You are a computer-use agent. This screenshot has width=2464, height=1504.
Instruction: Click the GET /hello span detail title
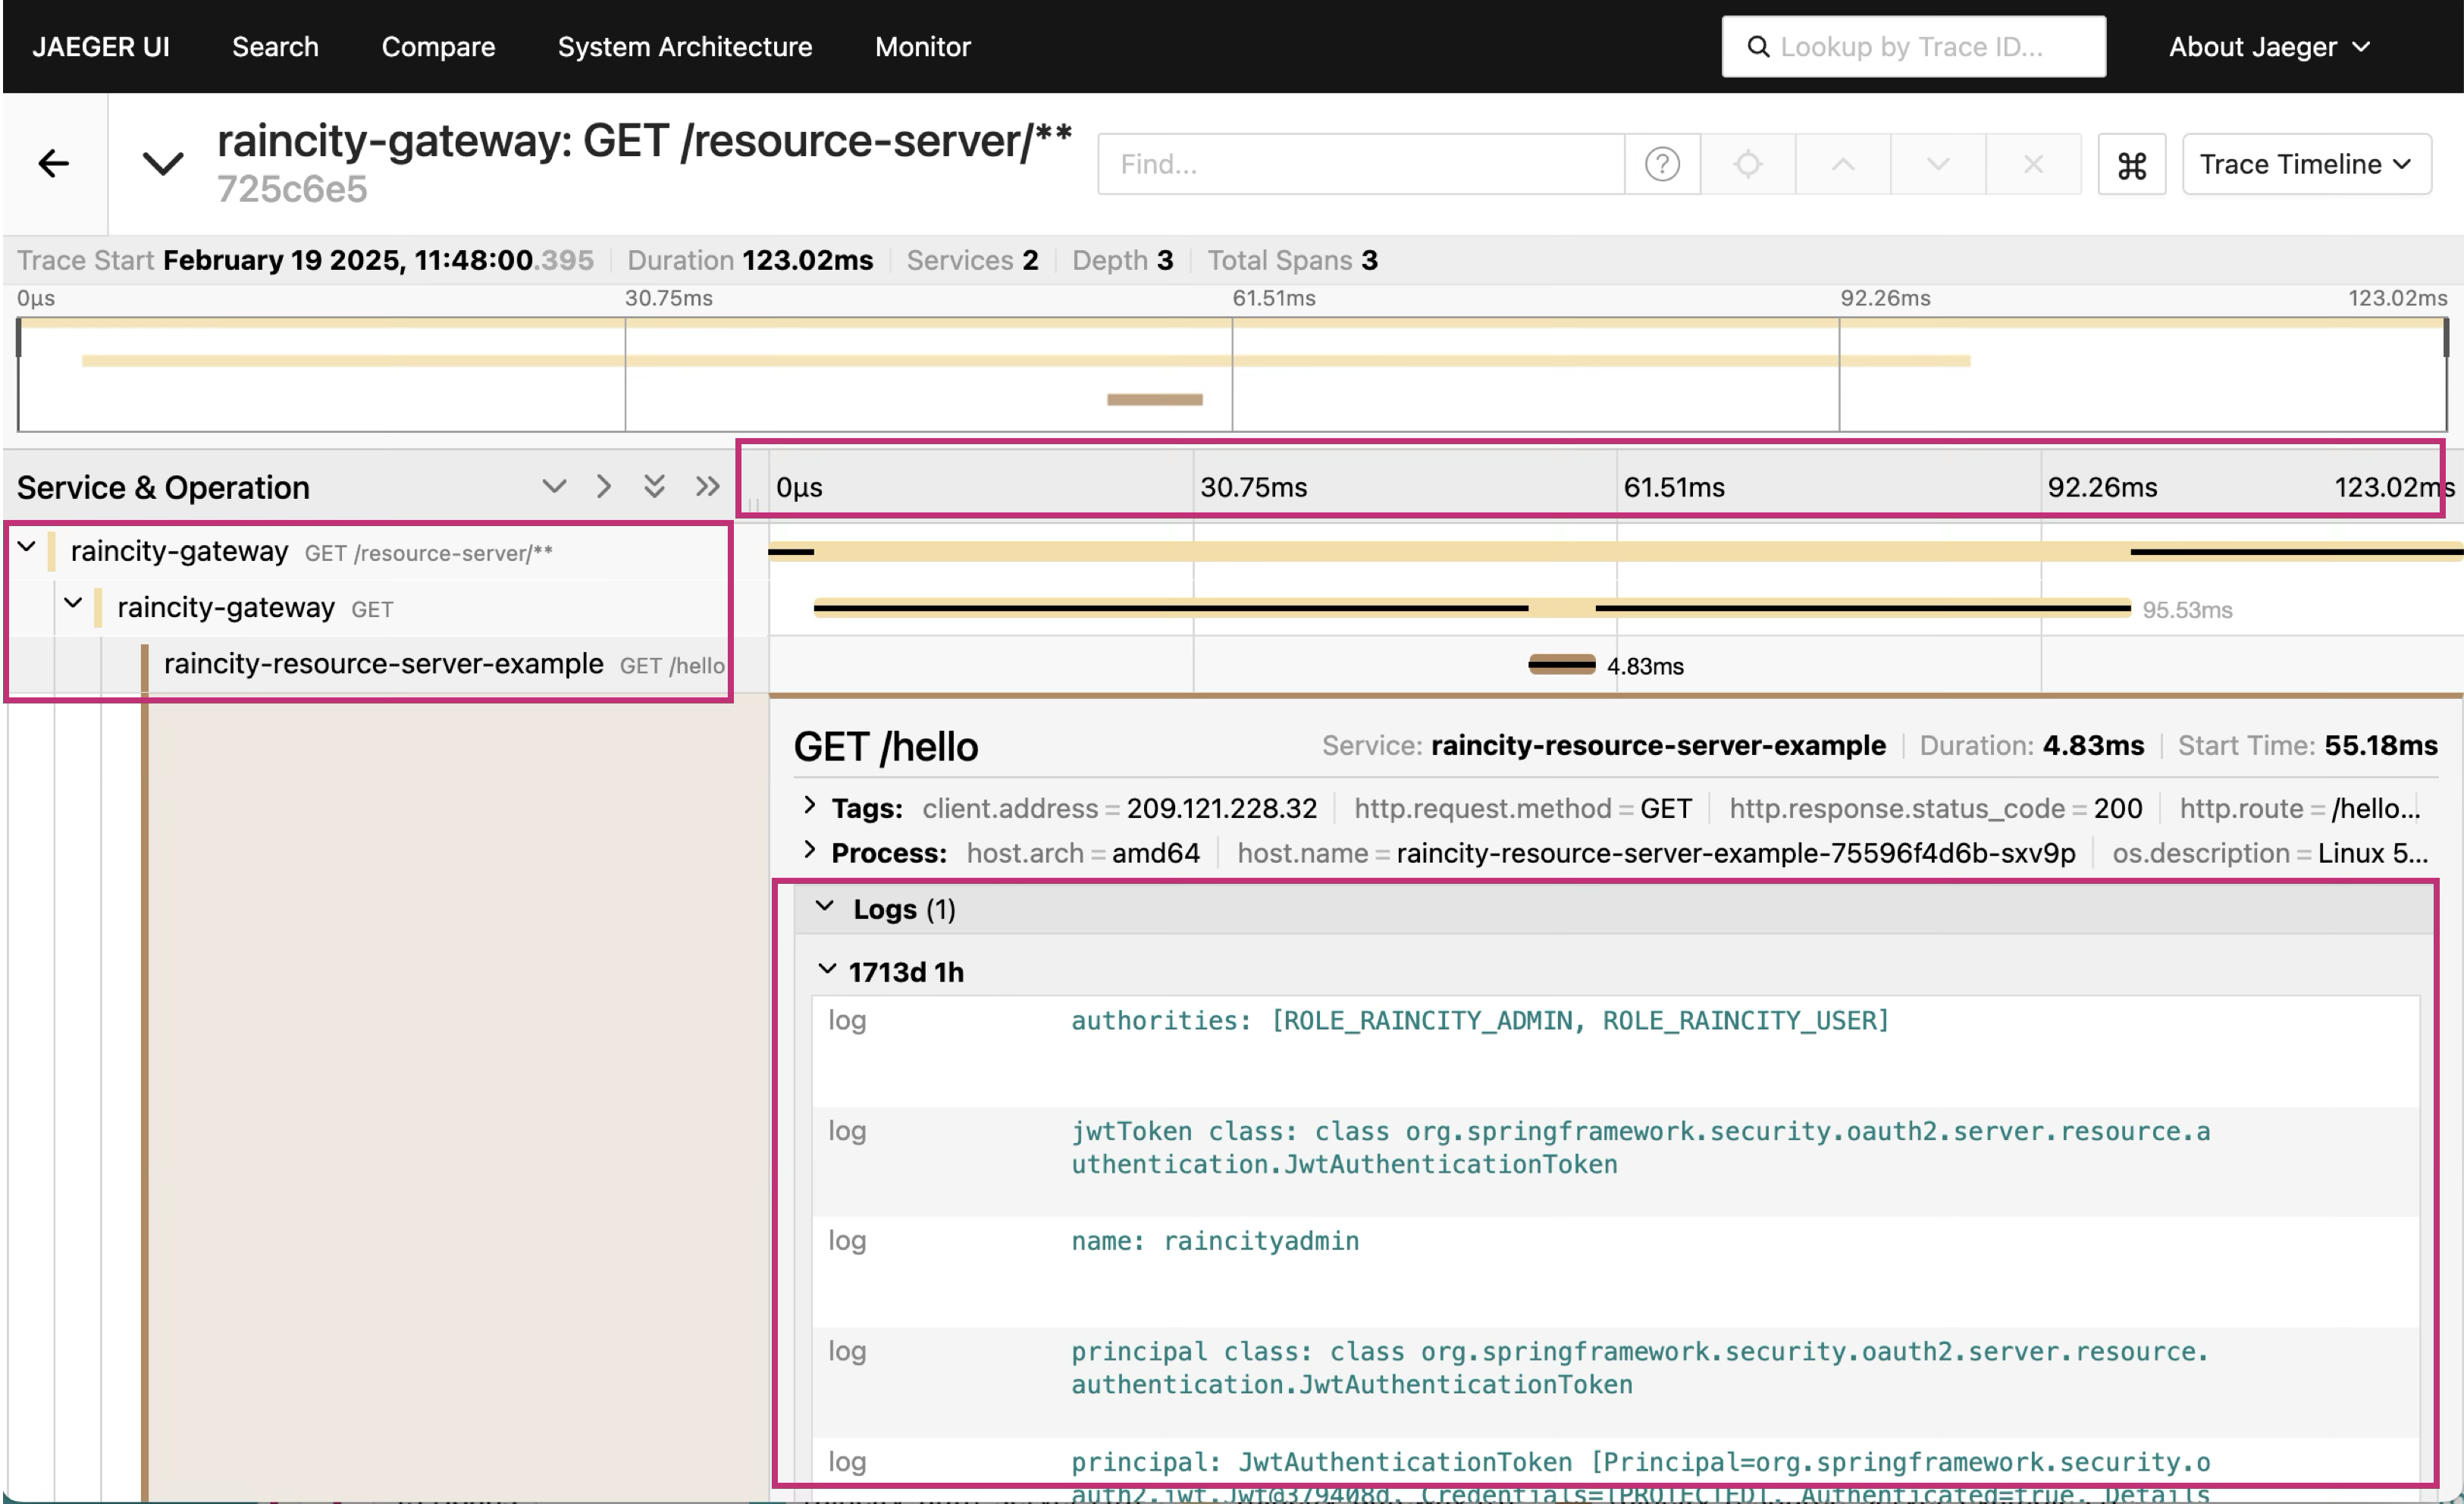click(x=886, y=747)
